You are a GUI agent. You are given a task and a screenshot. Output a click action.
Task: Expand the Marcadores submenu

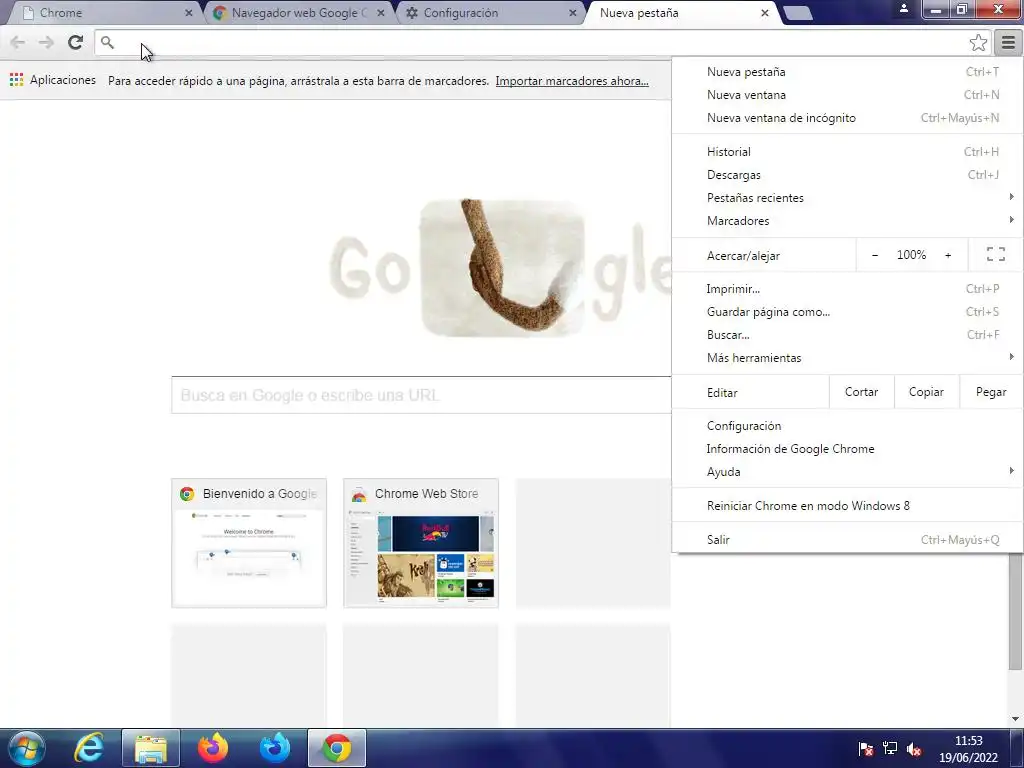pyautogui.click(x=847, y=221)
